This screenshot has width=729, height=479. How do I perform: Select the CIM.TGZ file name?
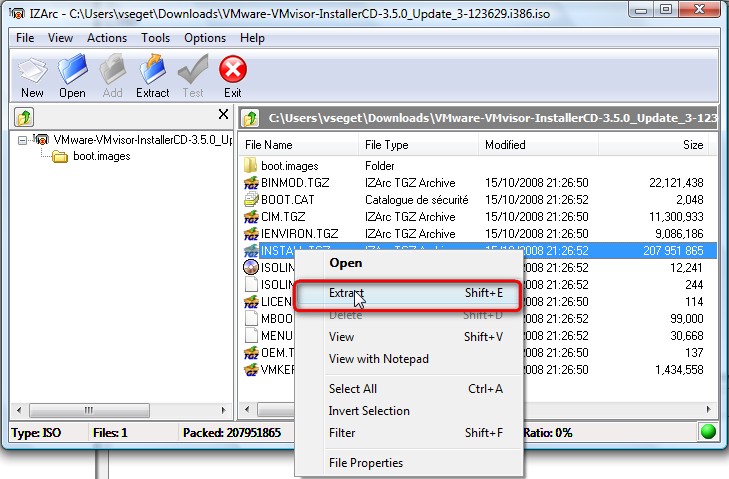tap(283, 217)
